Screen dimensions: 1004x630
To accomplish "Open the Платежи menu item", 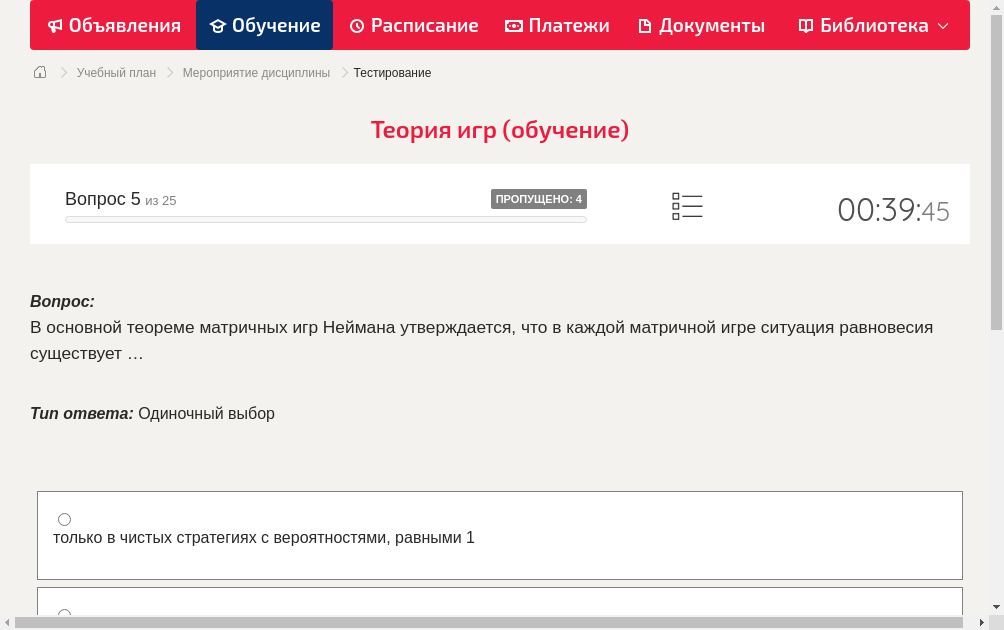I will 568,26.
